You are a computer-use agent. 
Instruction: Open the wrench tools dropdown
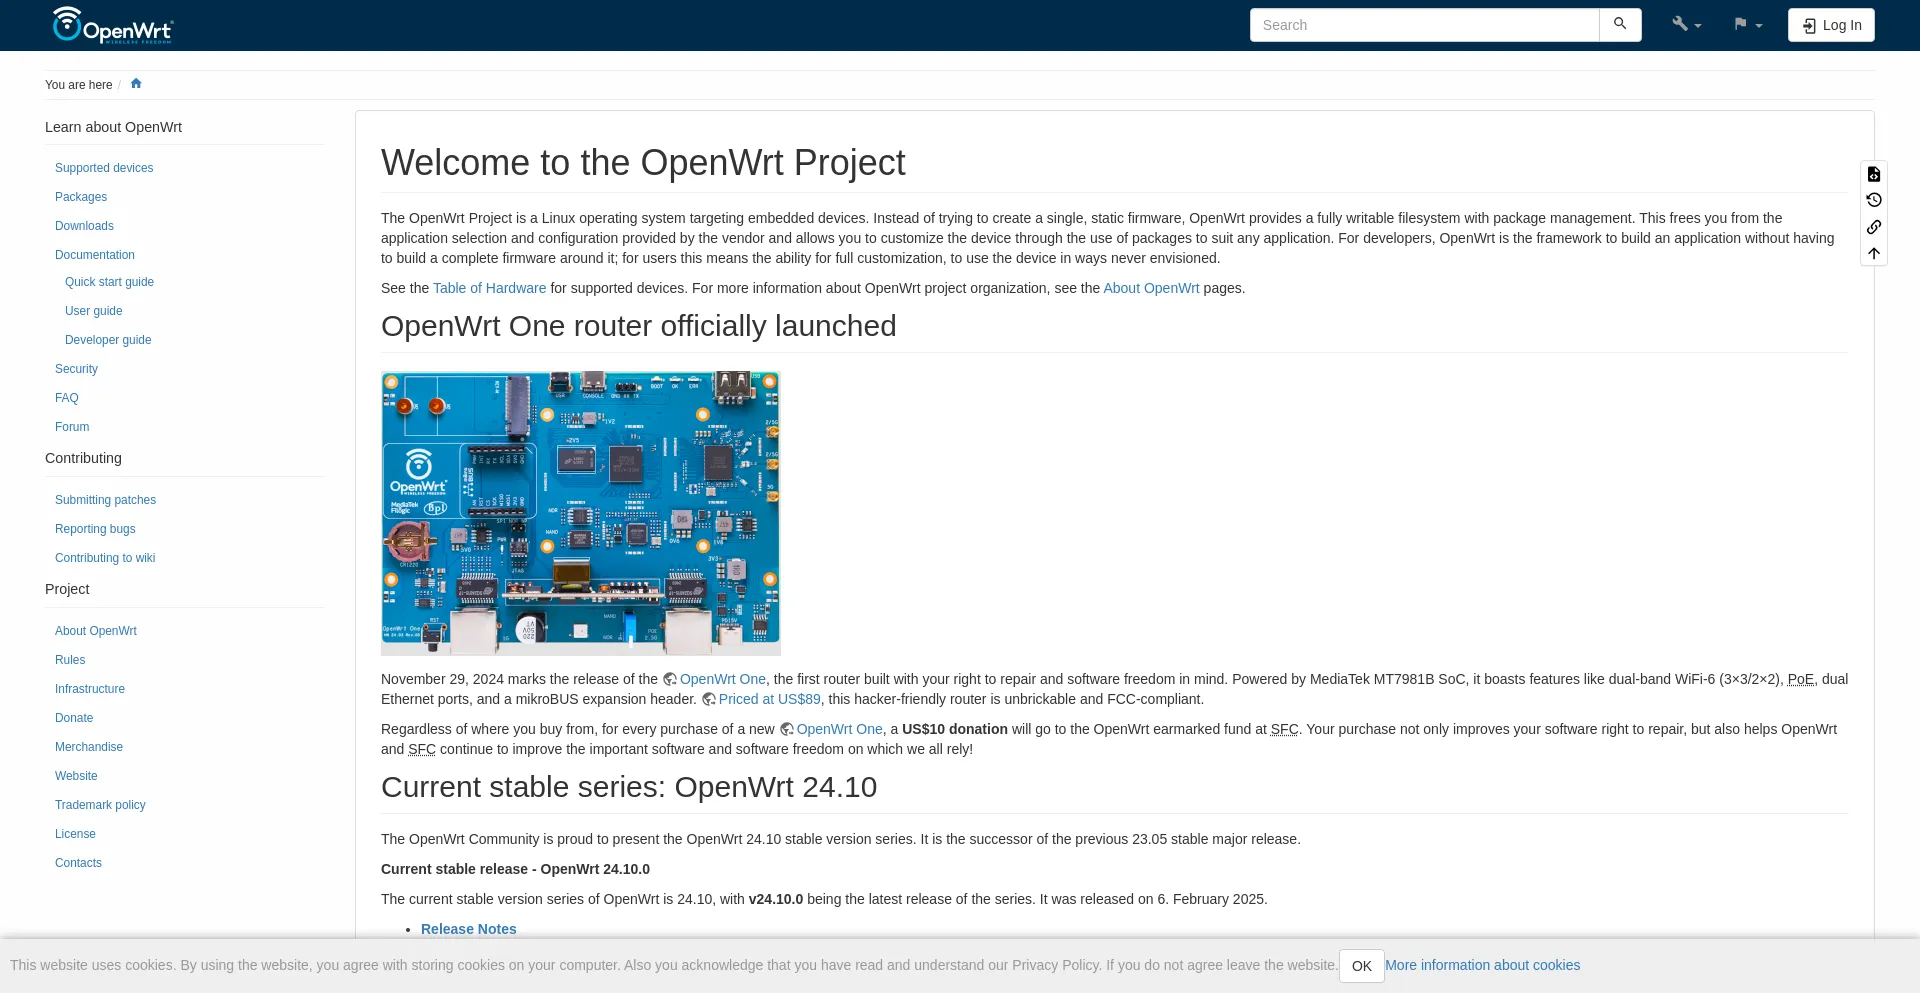pos(1686,25)
